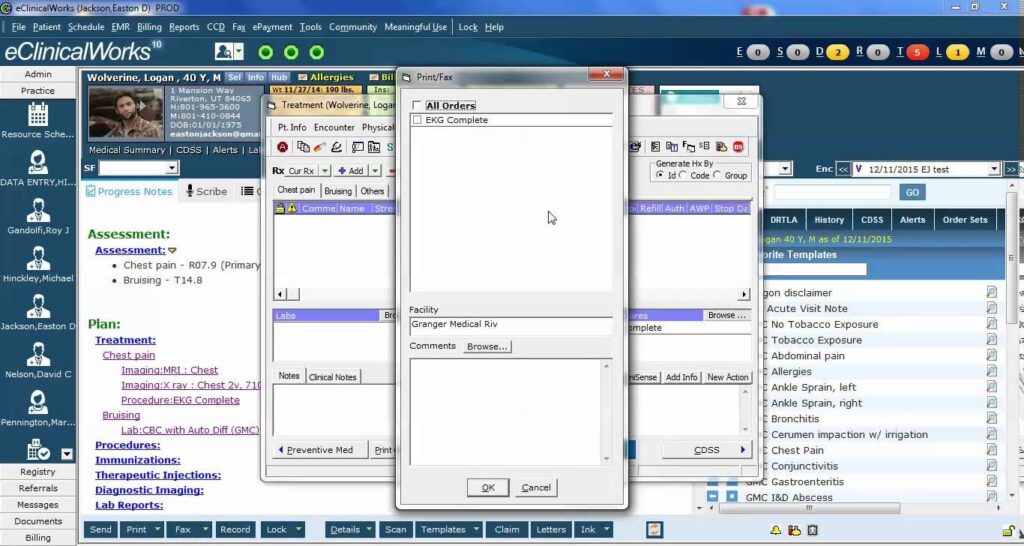Open the encounter date dropdown
Viewport: 1024px width, 546px height.
click(994, 169)
